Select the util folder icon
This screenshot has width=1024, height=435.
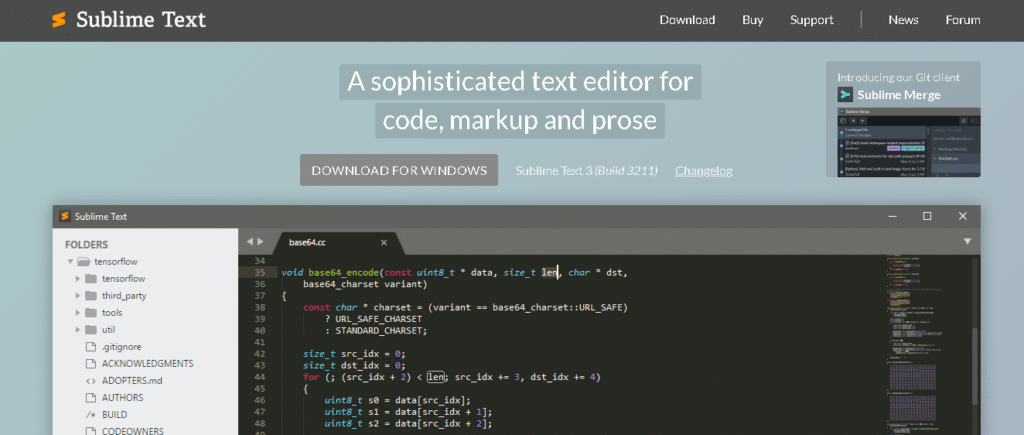coord(91,330)
